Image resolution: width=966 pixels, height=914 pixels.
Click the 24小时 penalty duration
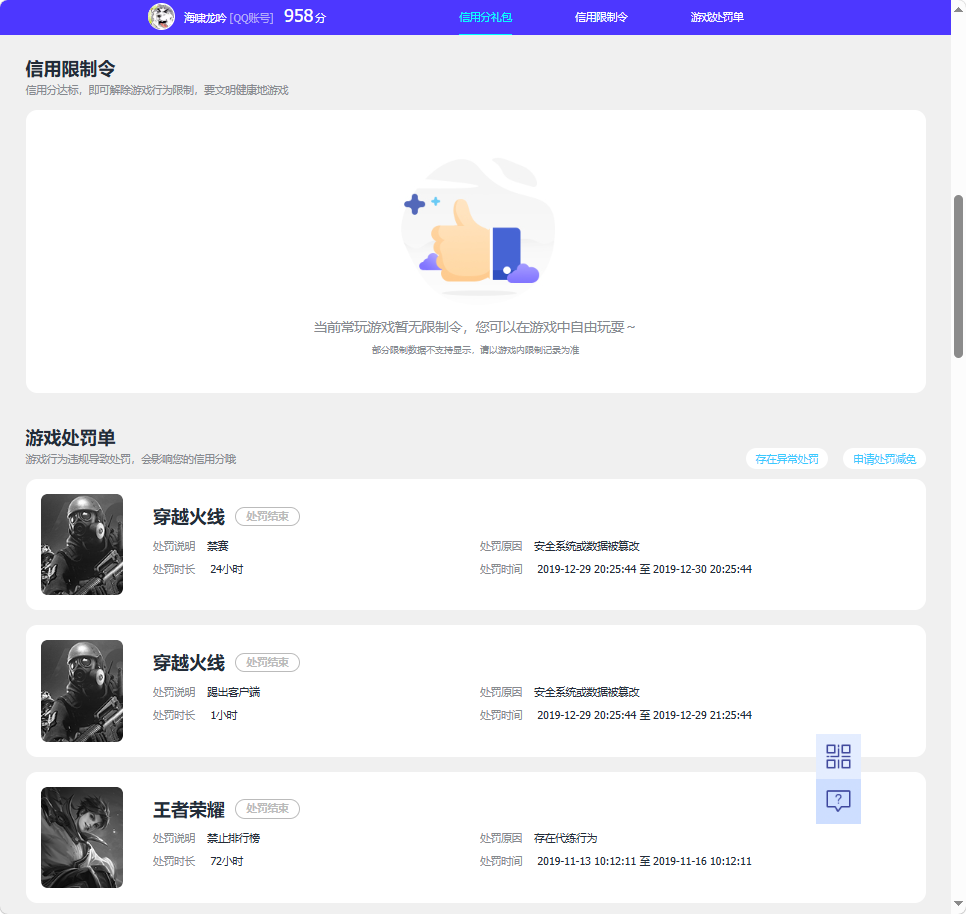[x=227, y=569]
